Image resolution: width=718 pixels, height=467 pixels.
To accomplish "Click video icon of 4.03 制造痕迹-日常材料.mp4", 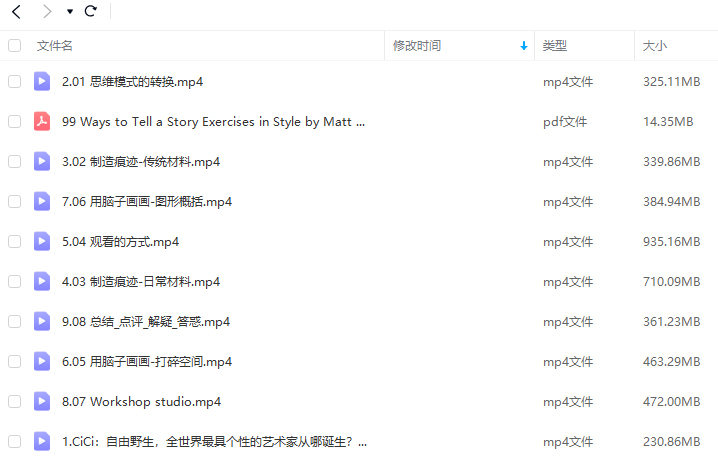I will [x=42, y=282].
